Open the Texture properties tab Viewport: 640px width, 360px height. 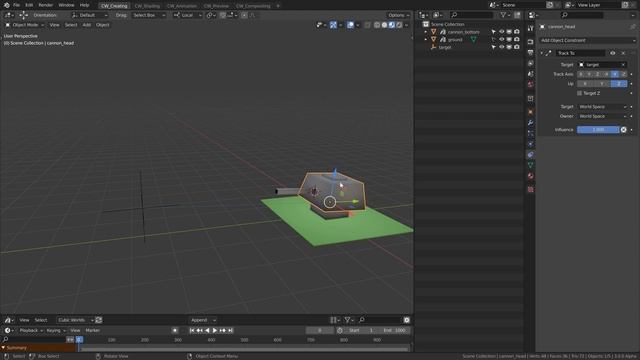pyautogui.click(x=530, y=189)
